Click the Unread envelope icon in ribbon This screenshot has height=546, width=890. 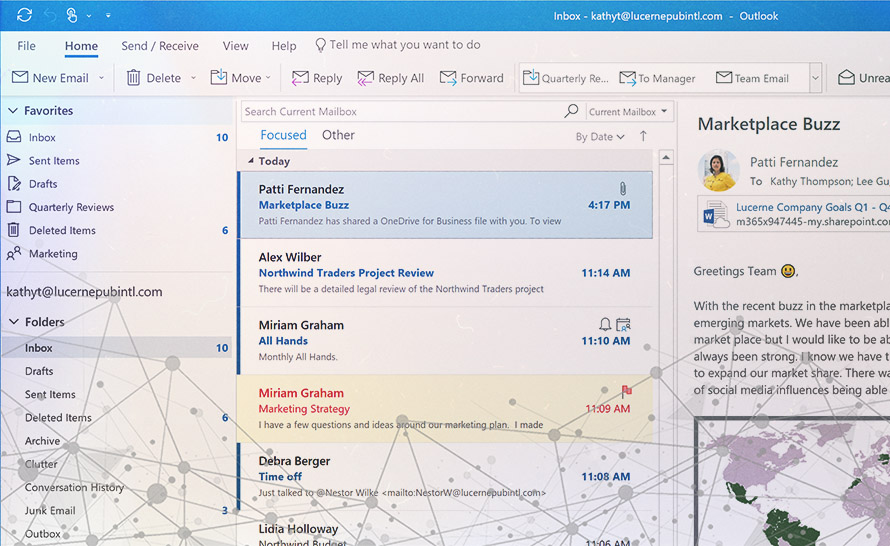coord(846,77)
